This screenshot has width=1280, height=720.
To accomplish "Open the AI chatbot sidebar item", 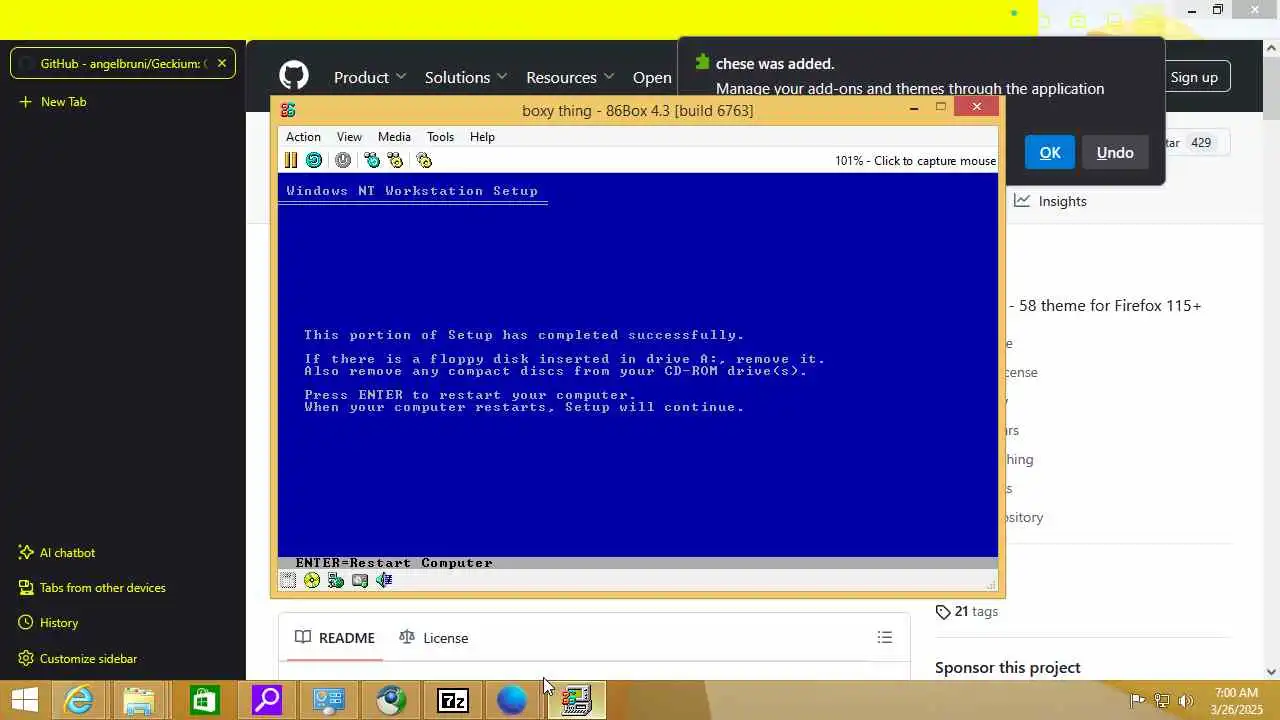I will pos(57,552).
